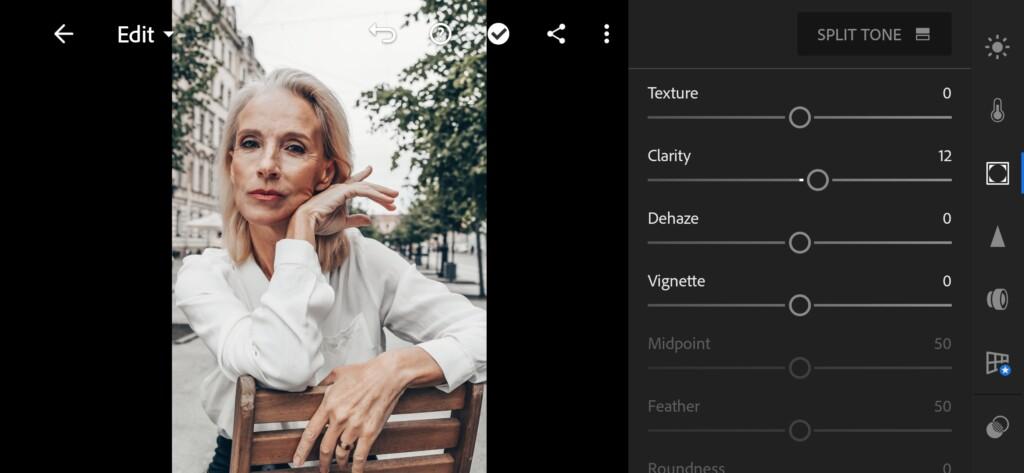Open the Detail triangle panel
The width and height of the screenshot is (1024, 473).
click(x=997, y=236)
